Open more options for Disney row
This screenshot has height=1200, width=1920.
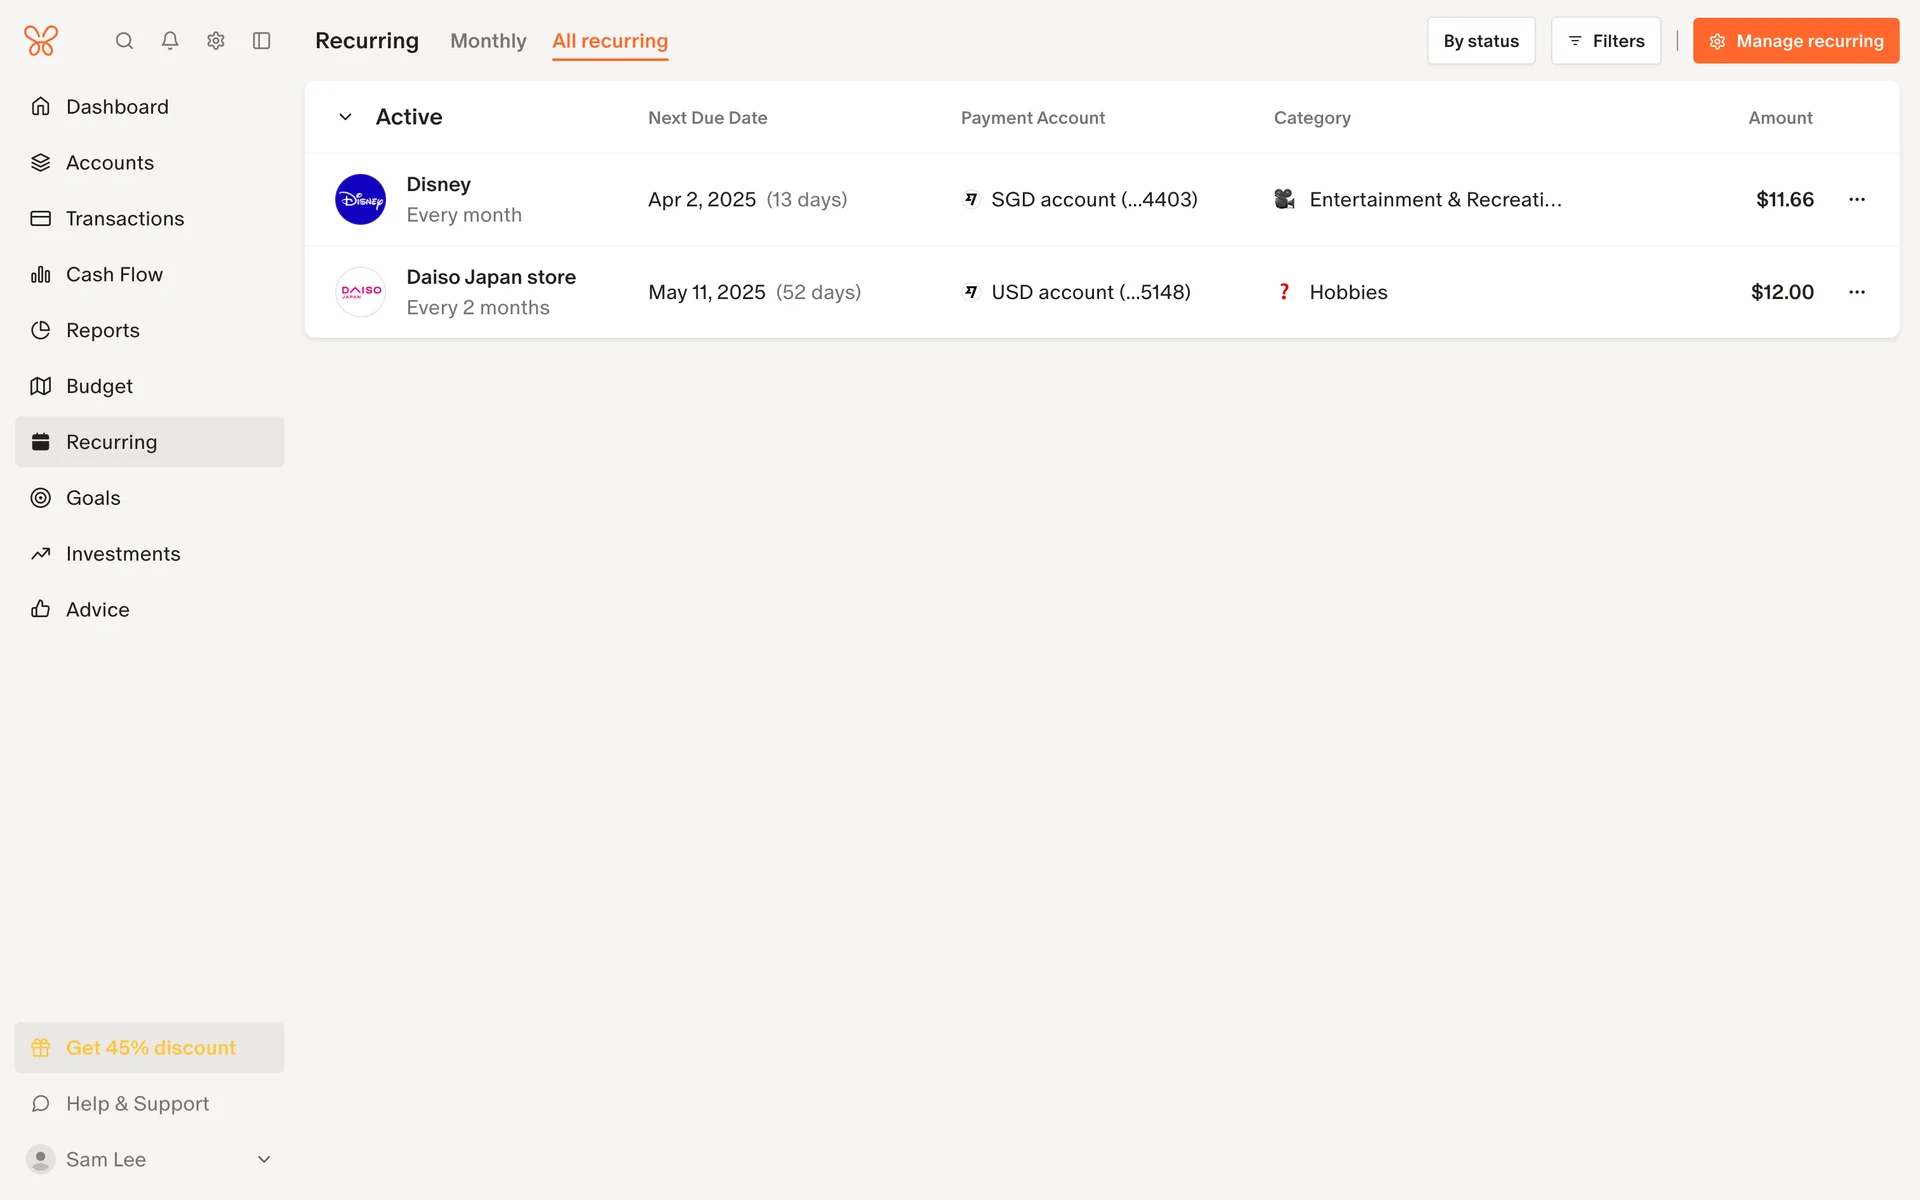[1857, 199]
